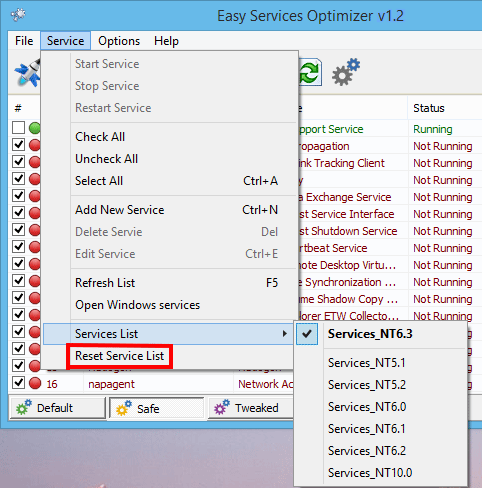Screen dimensions: 482x488
Task: Click the green status dot in first row
Action: pos(35,128)
